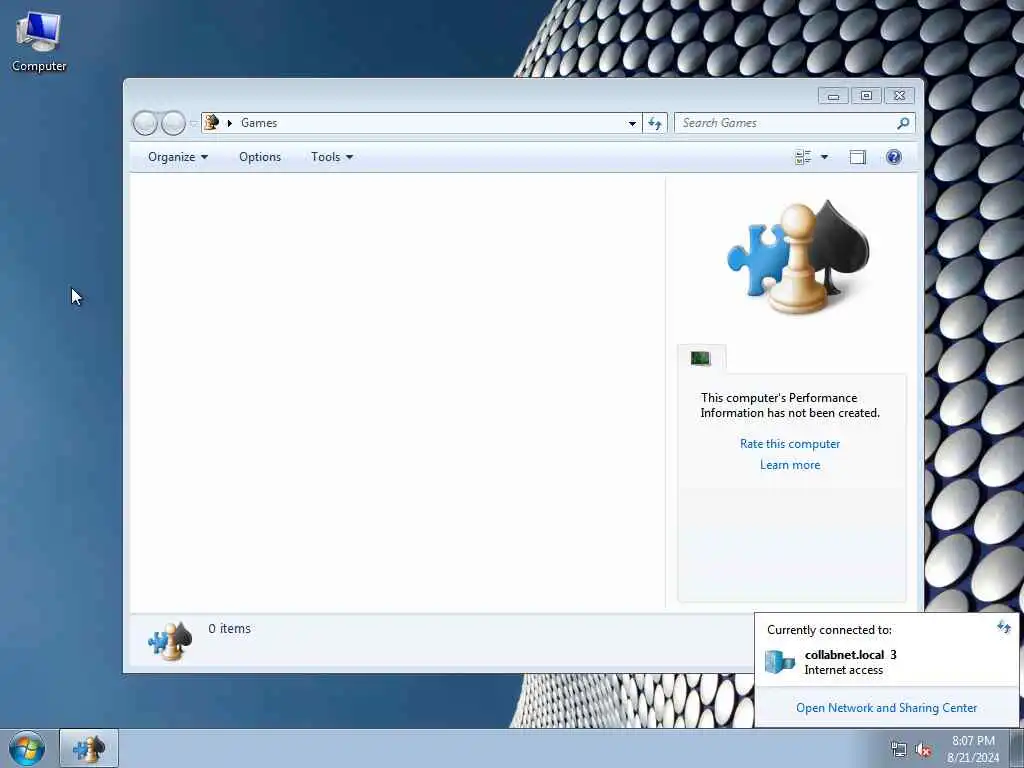
Task: Open the Help button
Action: point(893,157)
